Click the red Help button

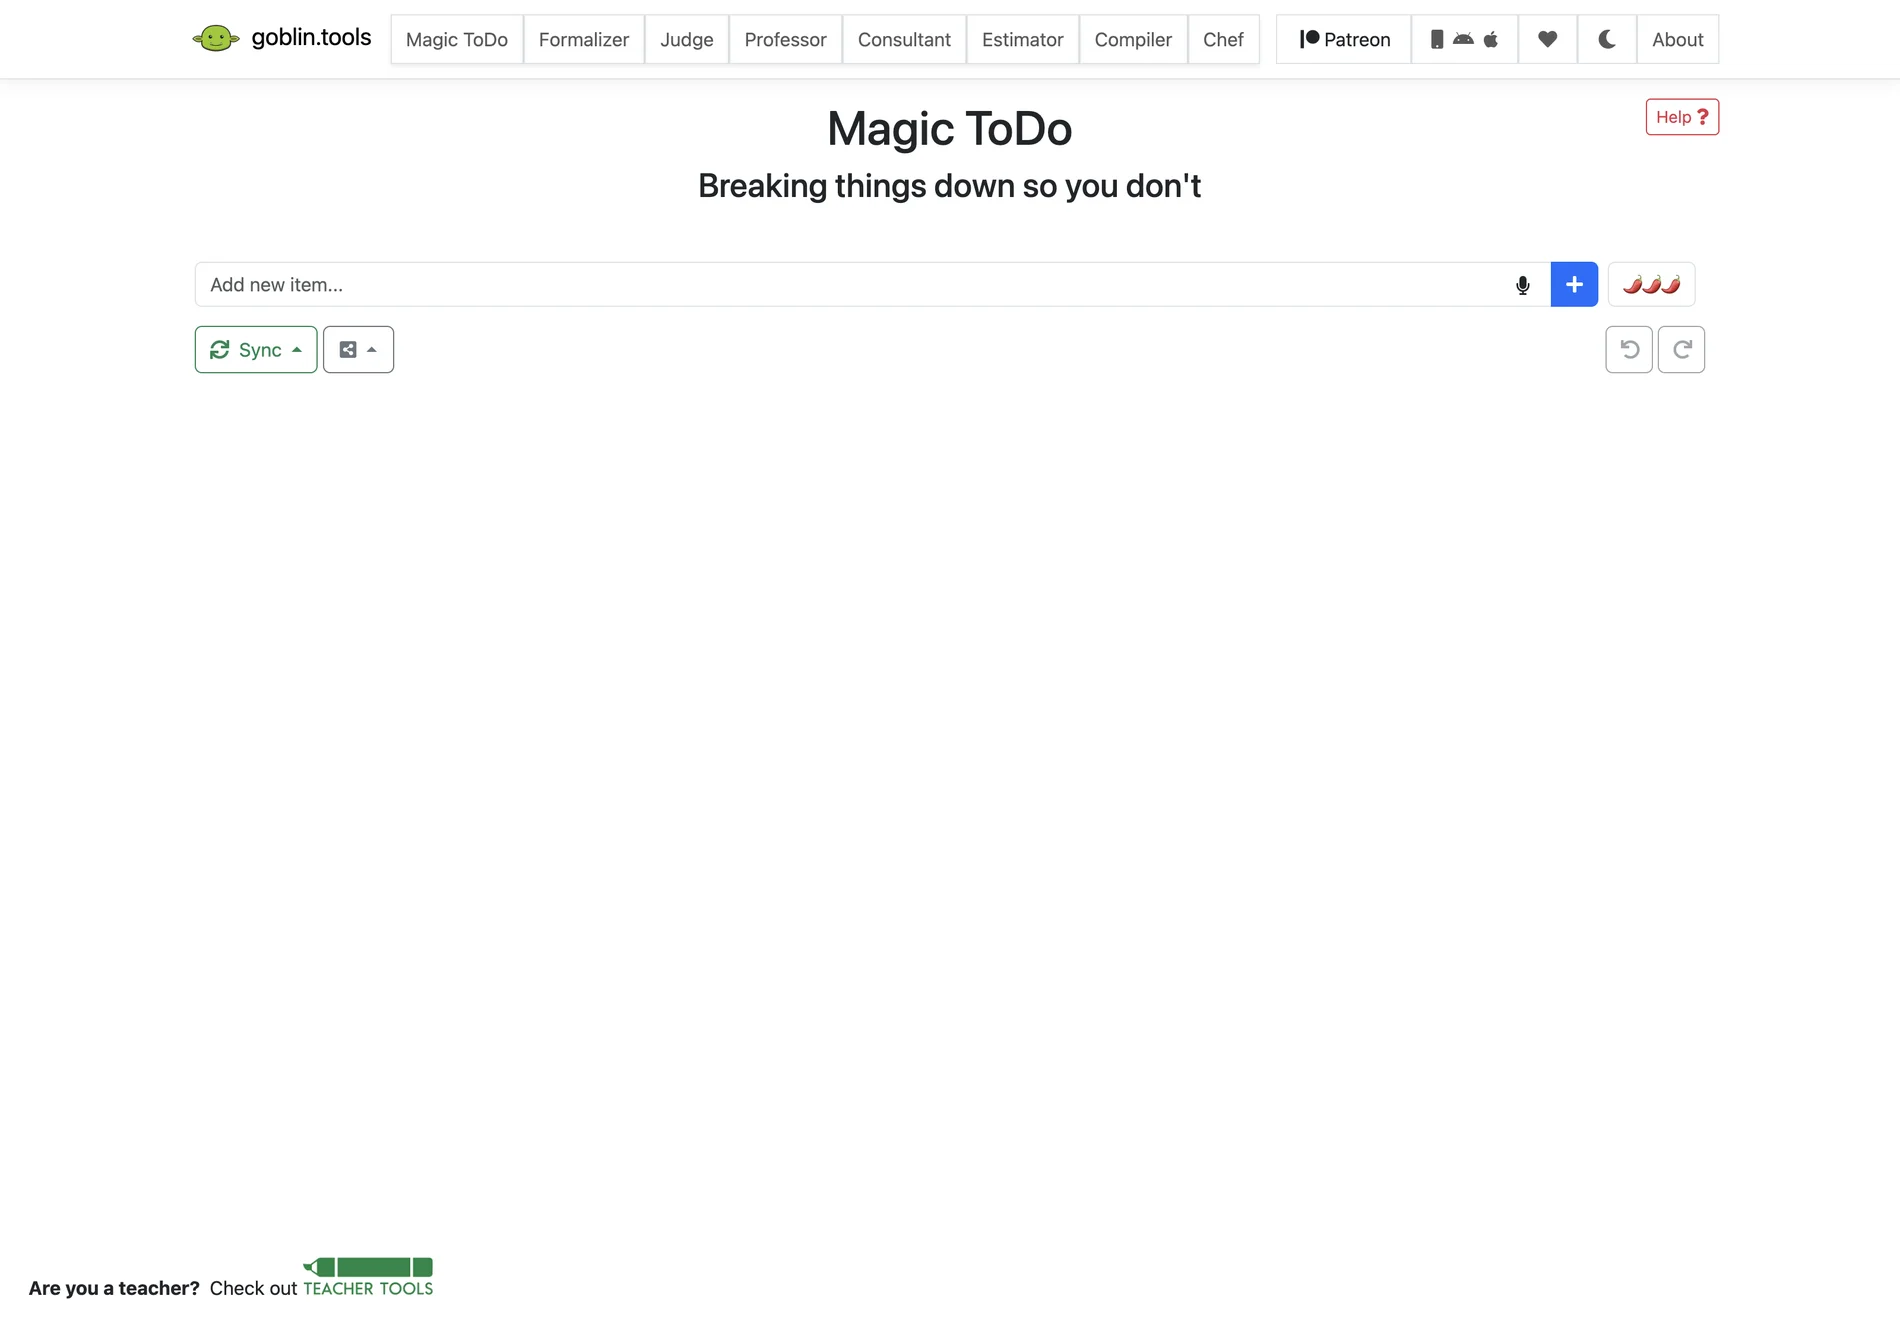point(1682,117)
